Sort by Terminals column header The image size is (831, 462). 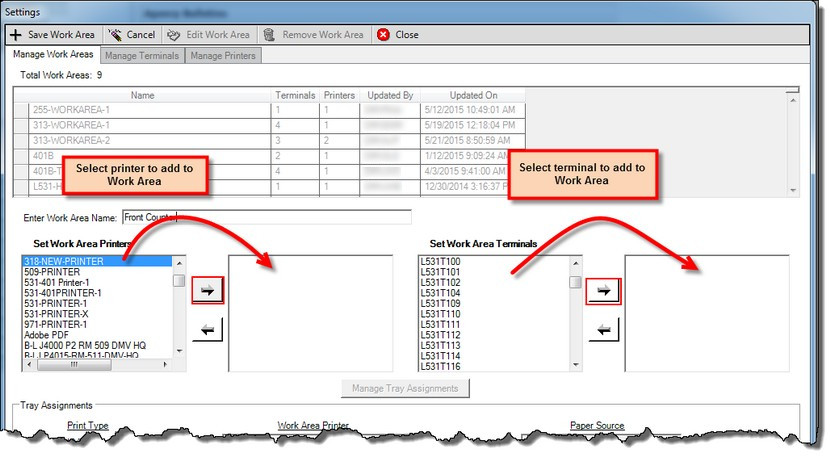click(x=295, y=95)
